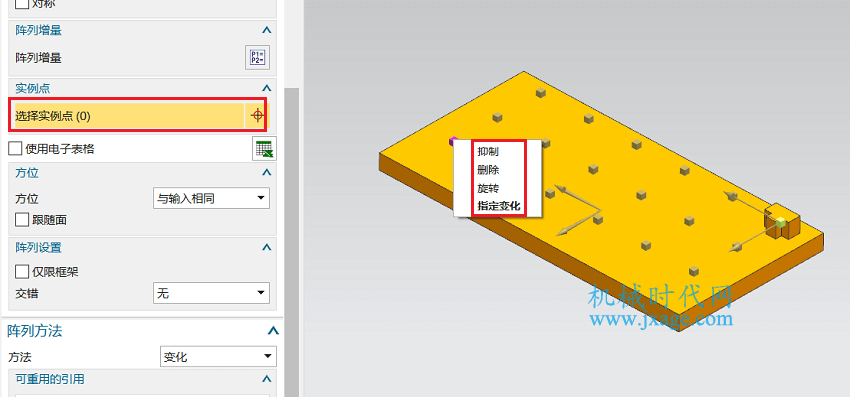The height and width of the screenshot is (397, 850).
Task: Toggle the 仅限框架 checkbox
Action: [22, 272]
